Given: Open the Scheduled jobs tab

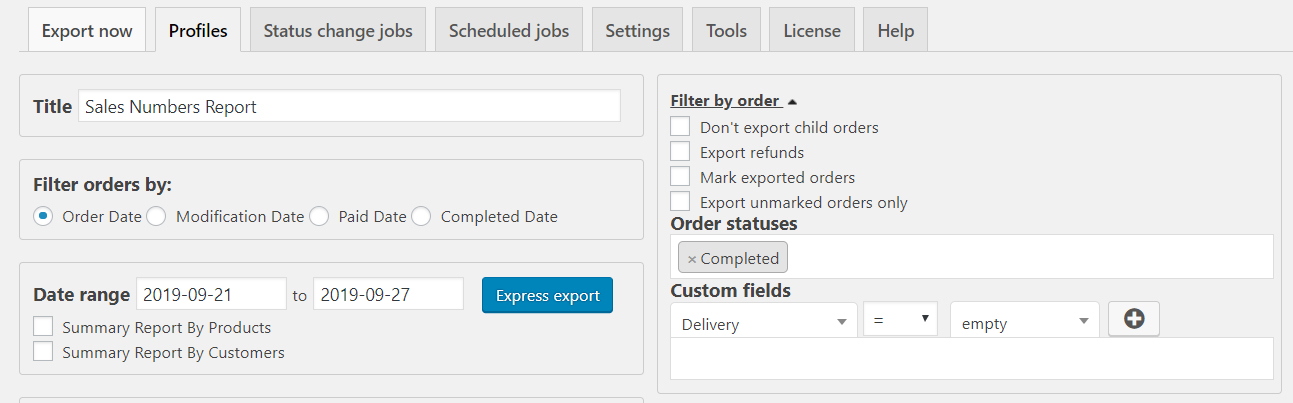Looking at the screenshot, I should click(509, 30).
